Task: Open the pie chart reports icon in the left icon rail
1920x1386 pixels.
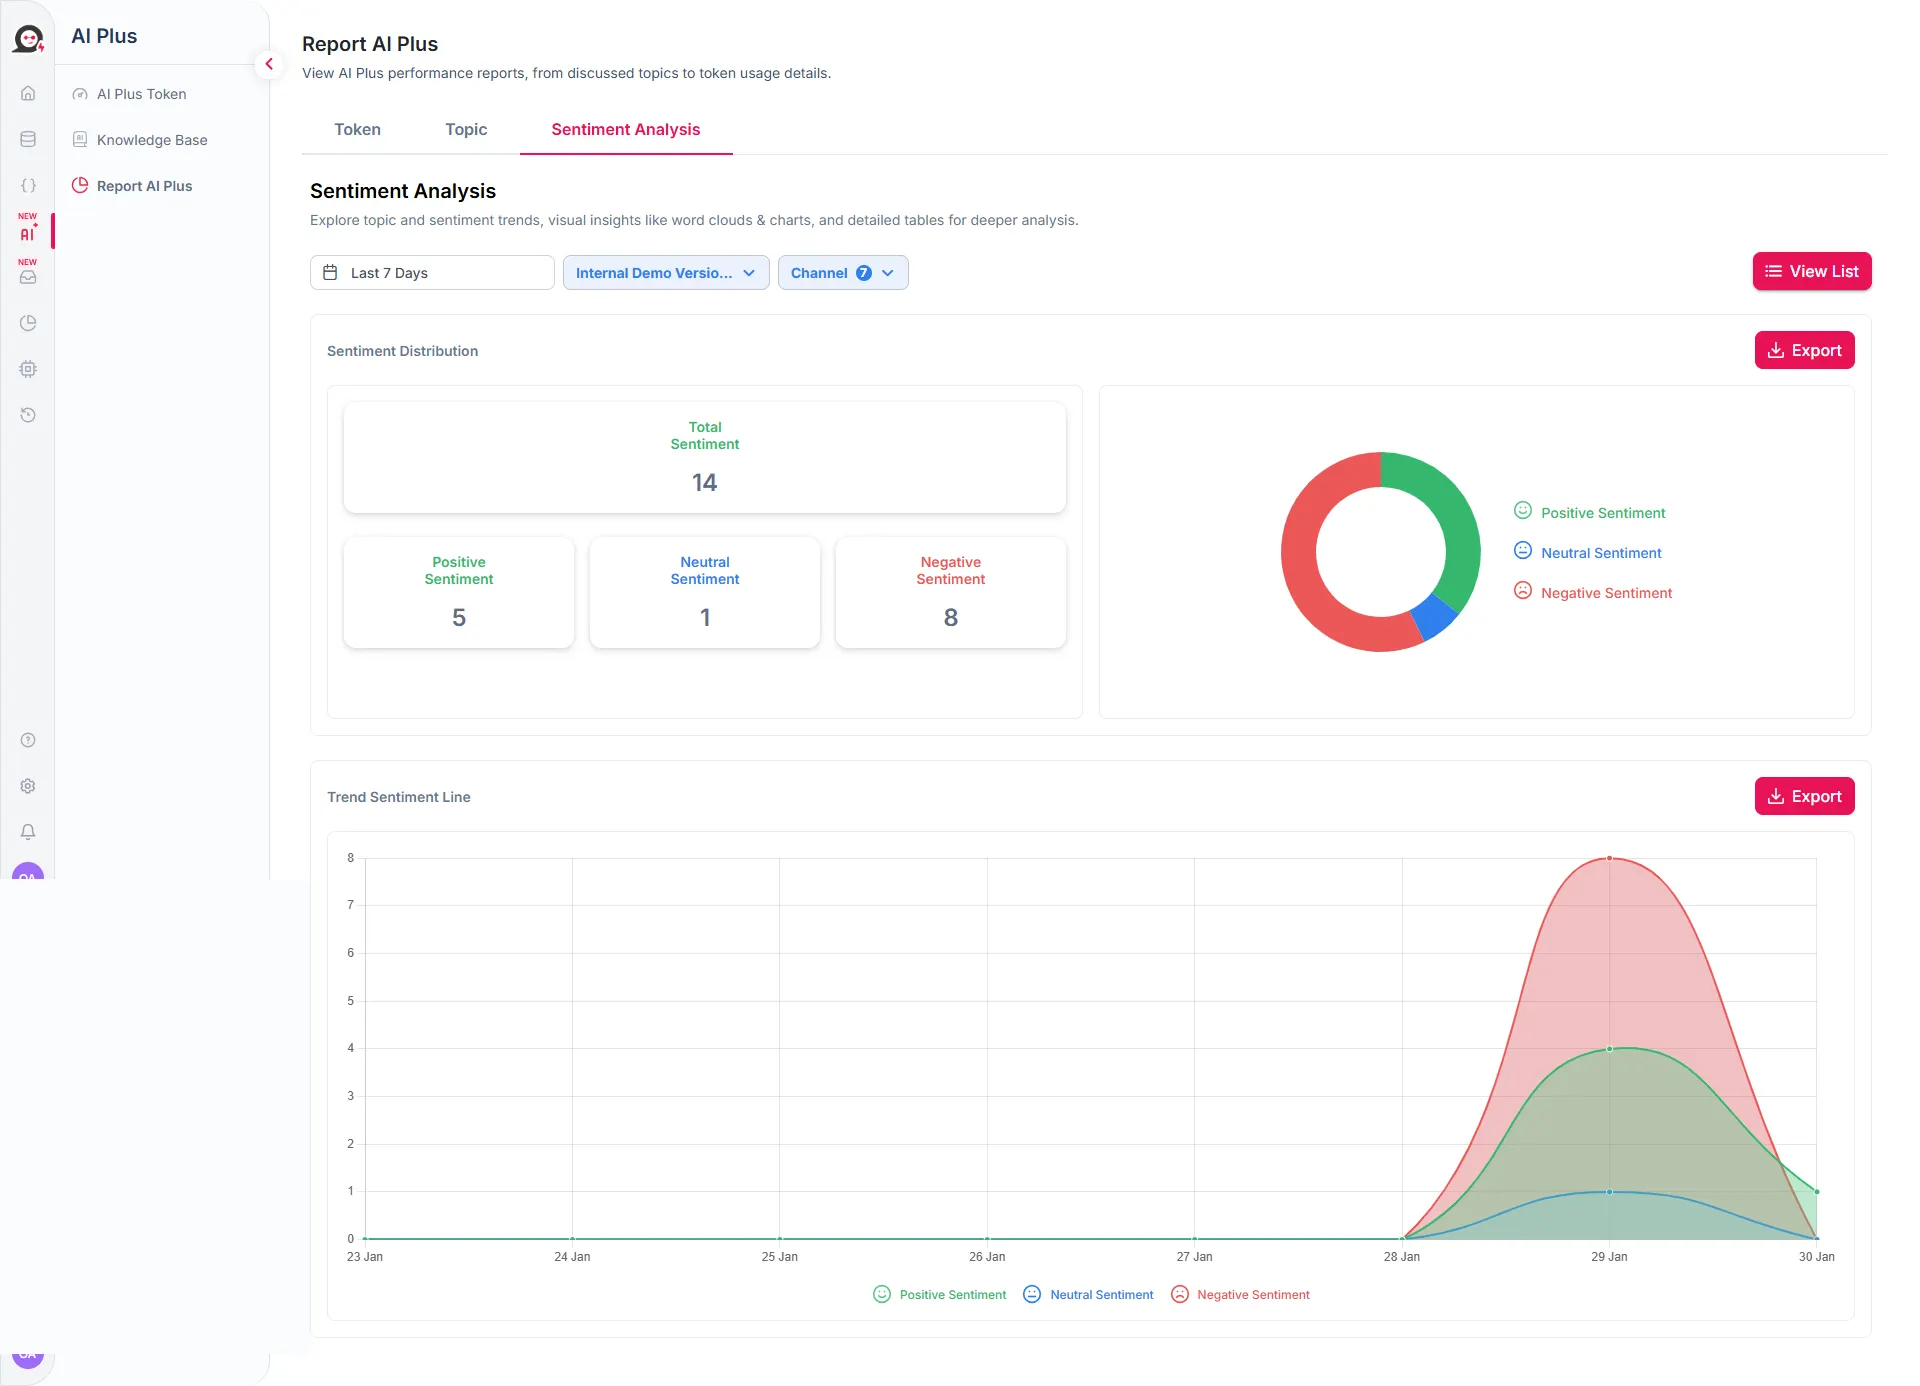Action: (28, 323)
